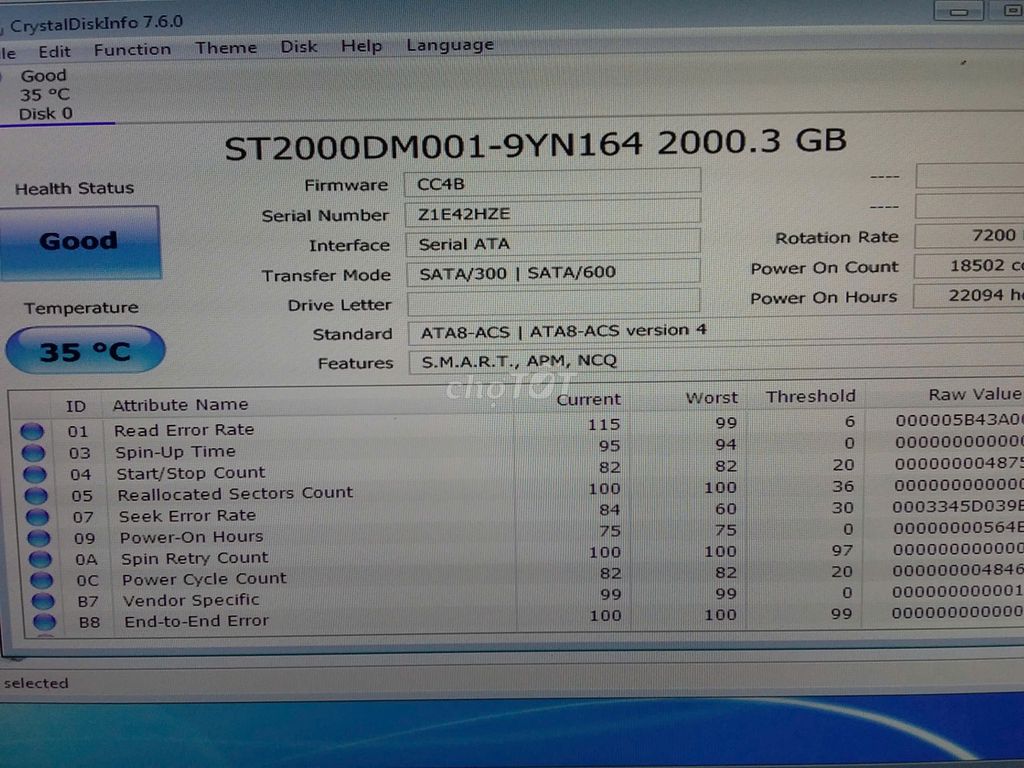Click worst value 60 of Seek Error Rate
Screen dimensions: 1024x768
click(x=726, y=509)
